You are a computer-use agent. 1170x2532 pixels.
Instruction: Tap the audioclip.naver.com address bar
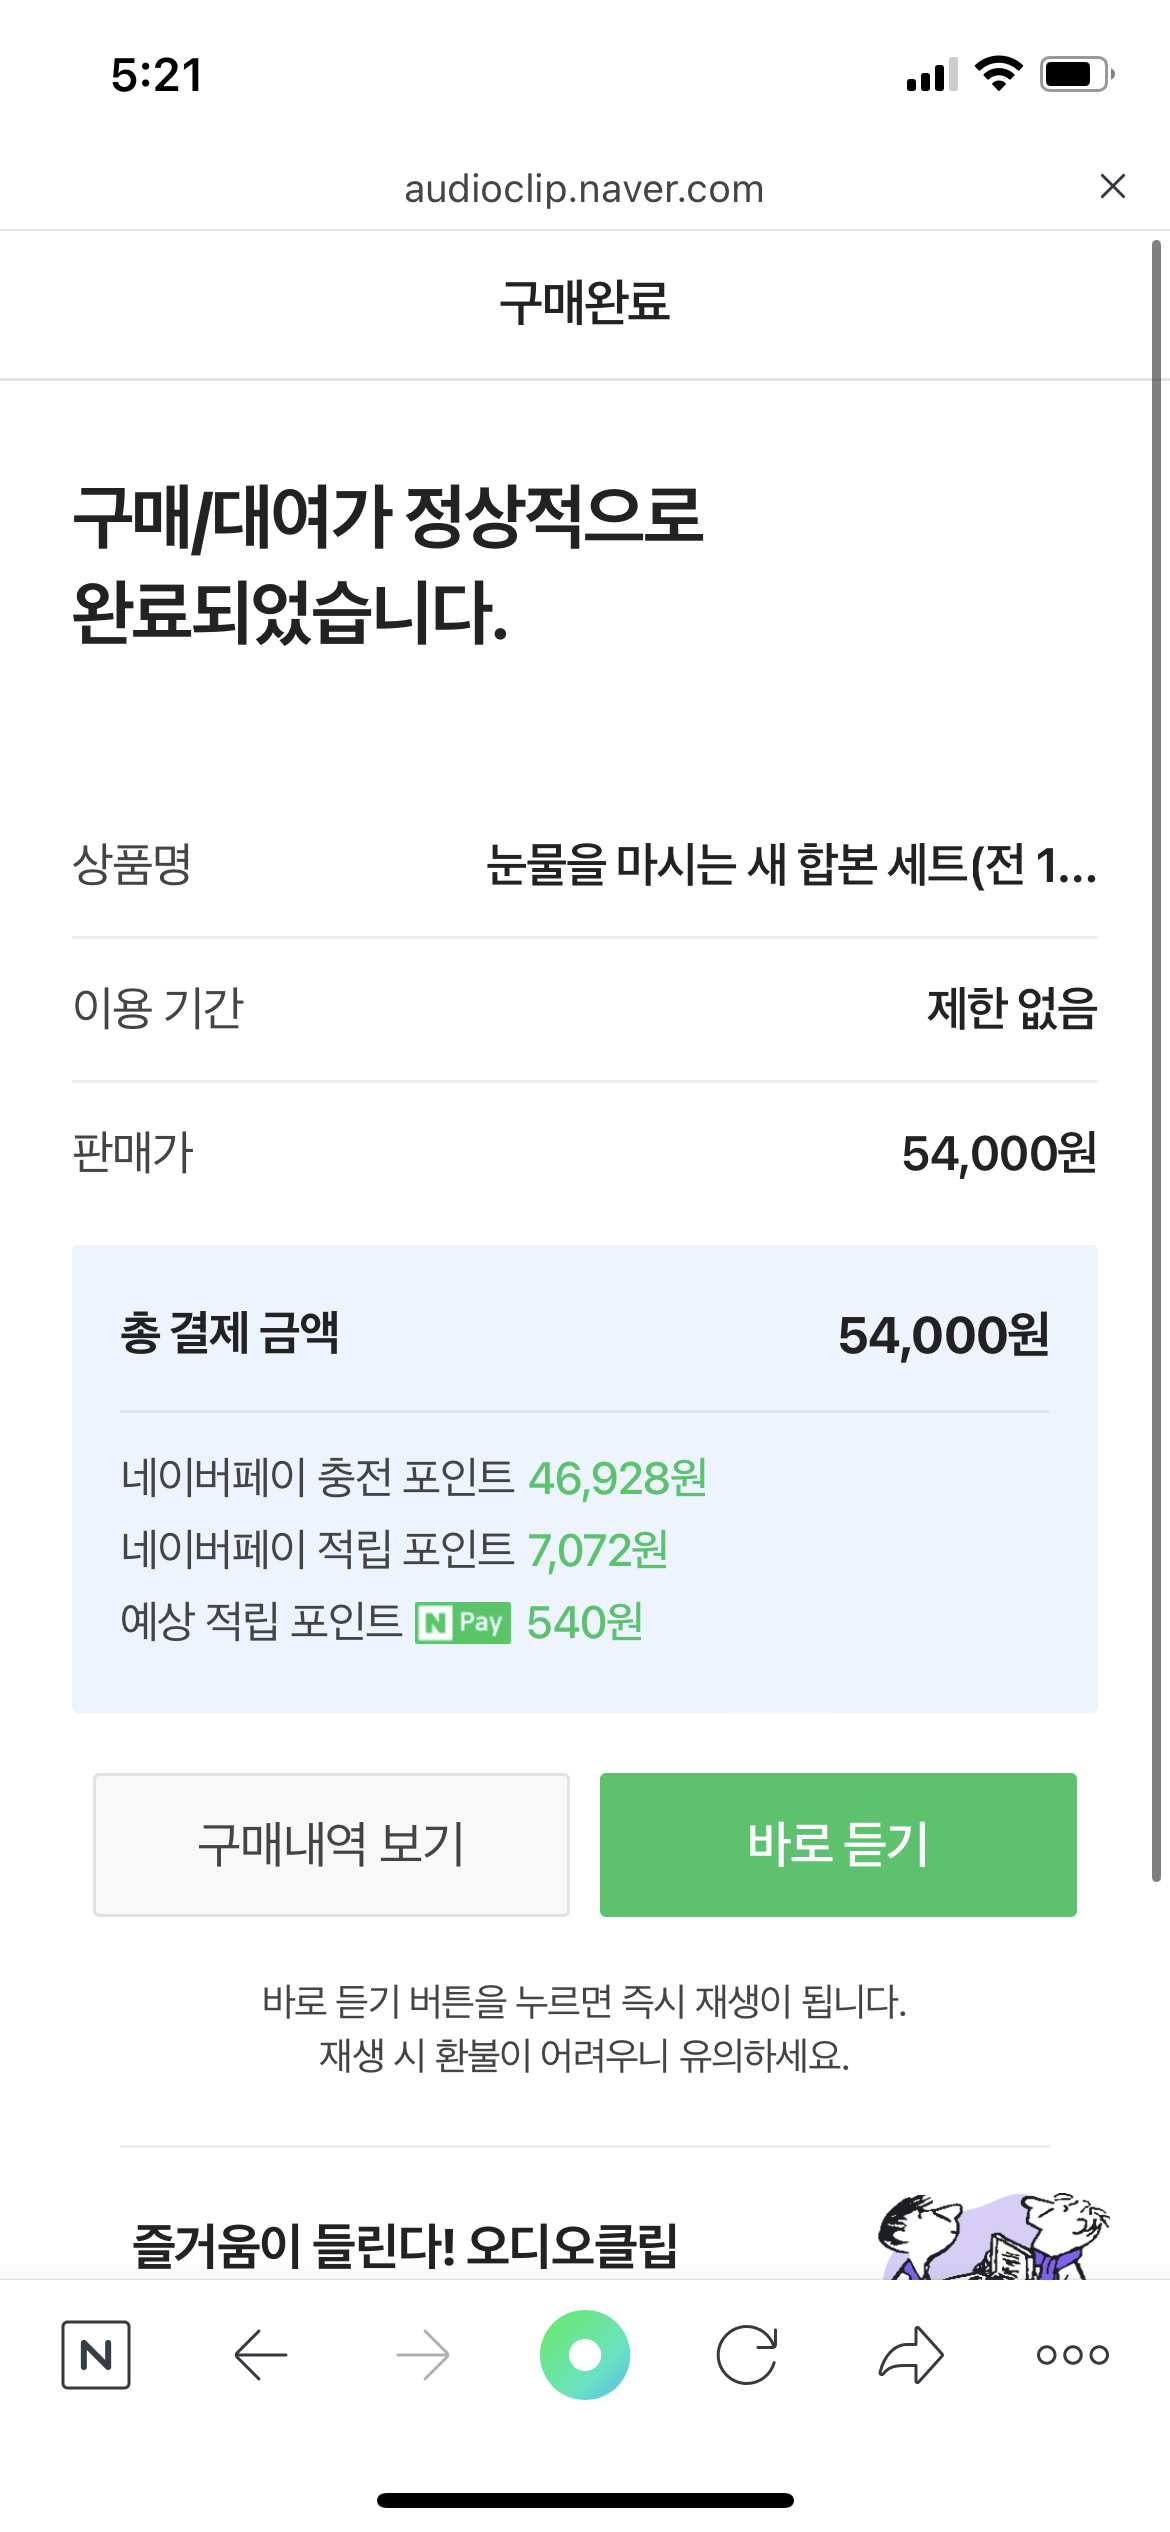(x=584, y=189)
